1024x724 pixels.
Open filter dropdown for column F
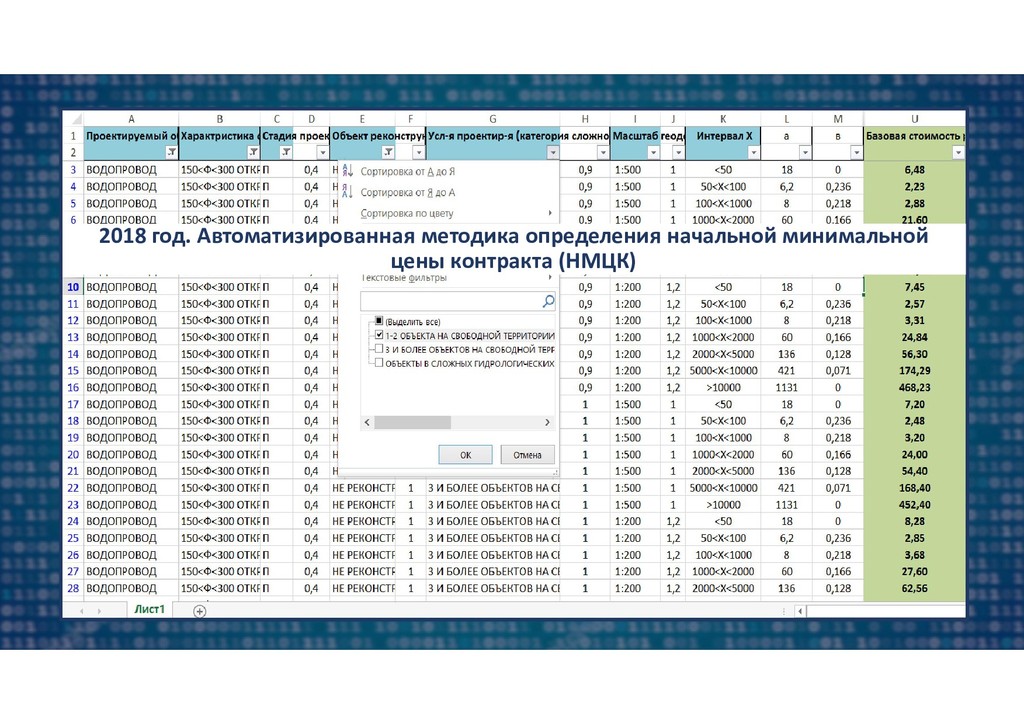click(x=419, y=152)
